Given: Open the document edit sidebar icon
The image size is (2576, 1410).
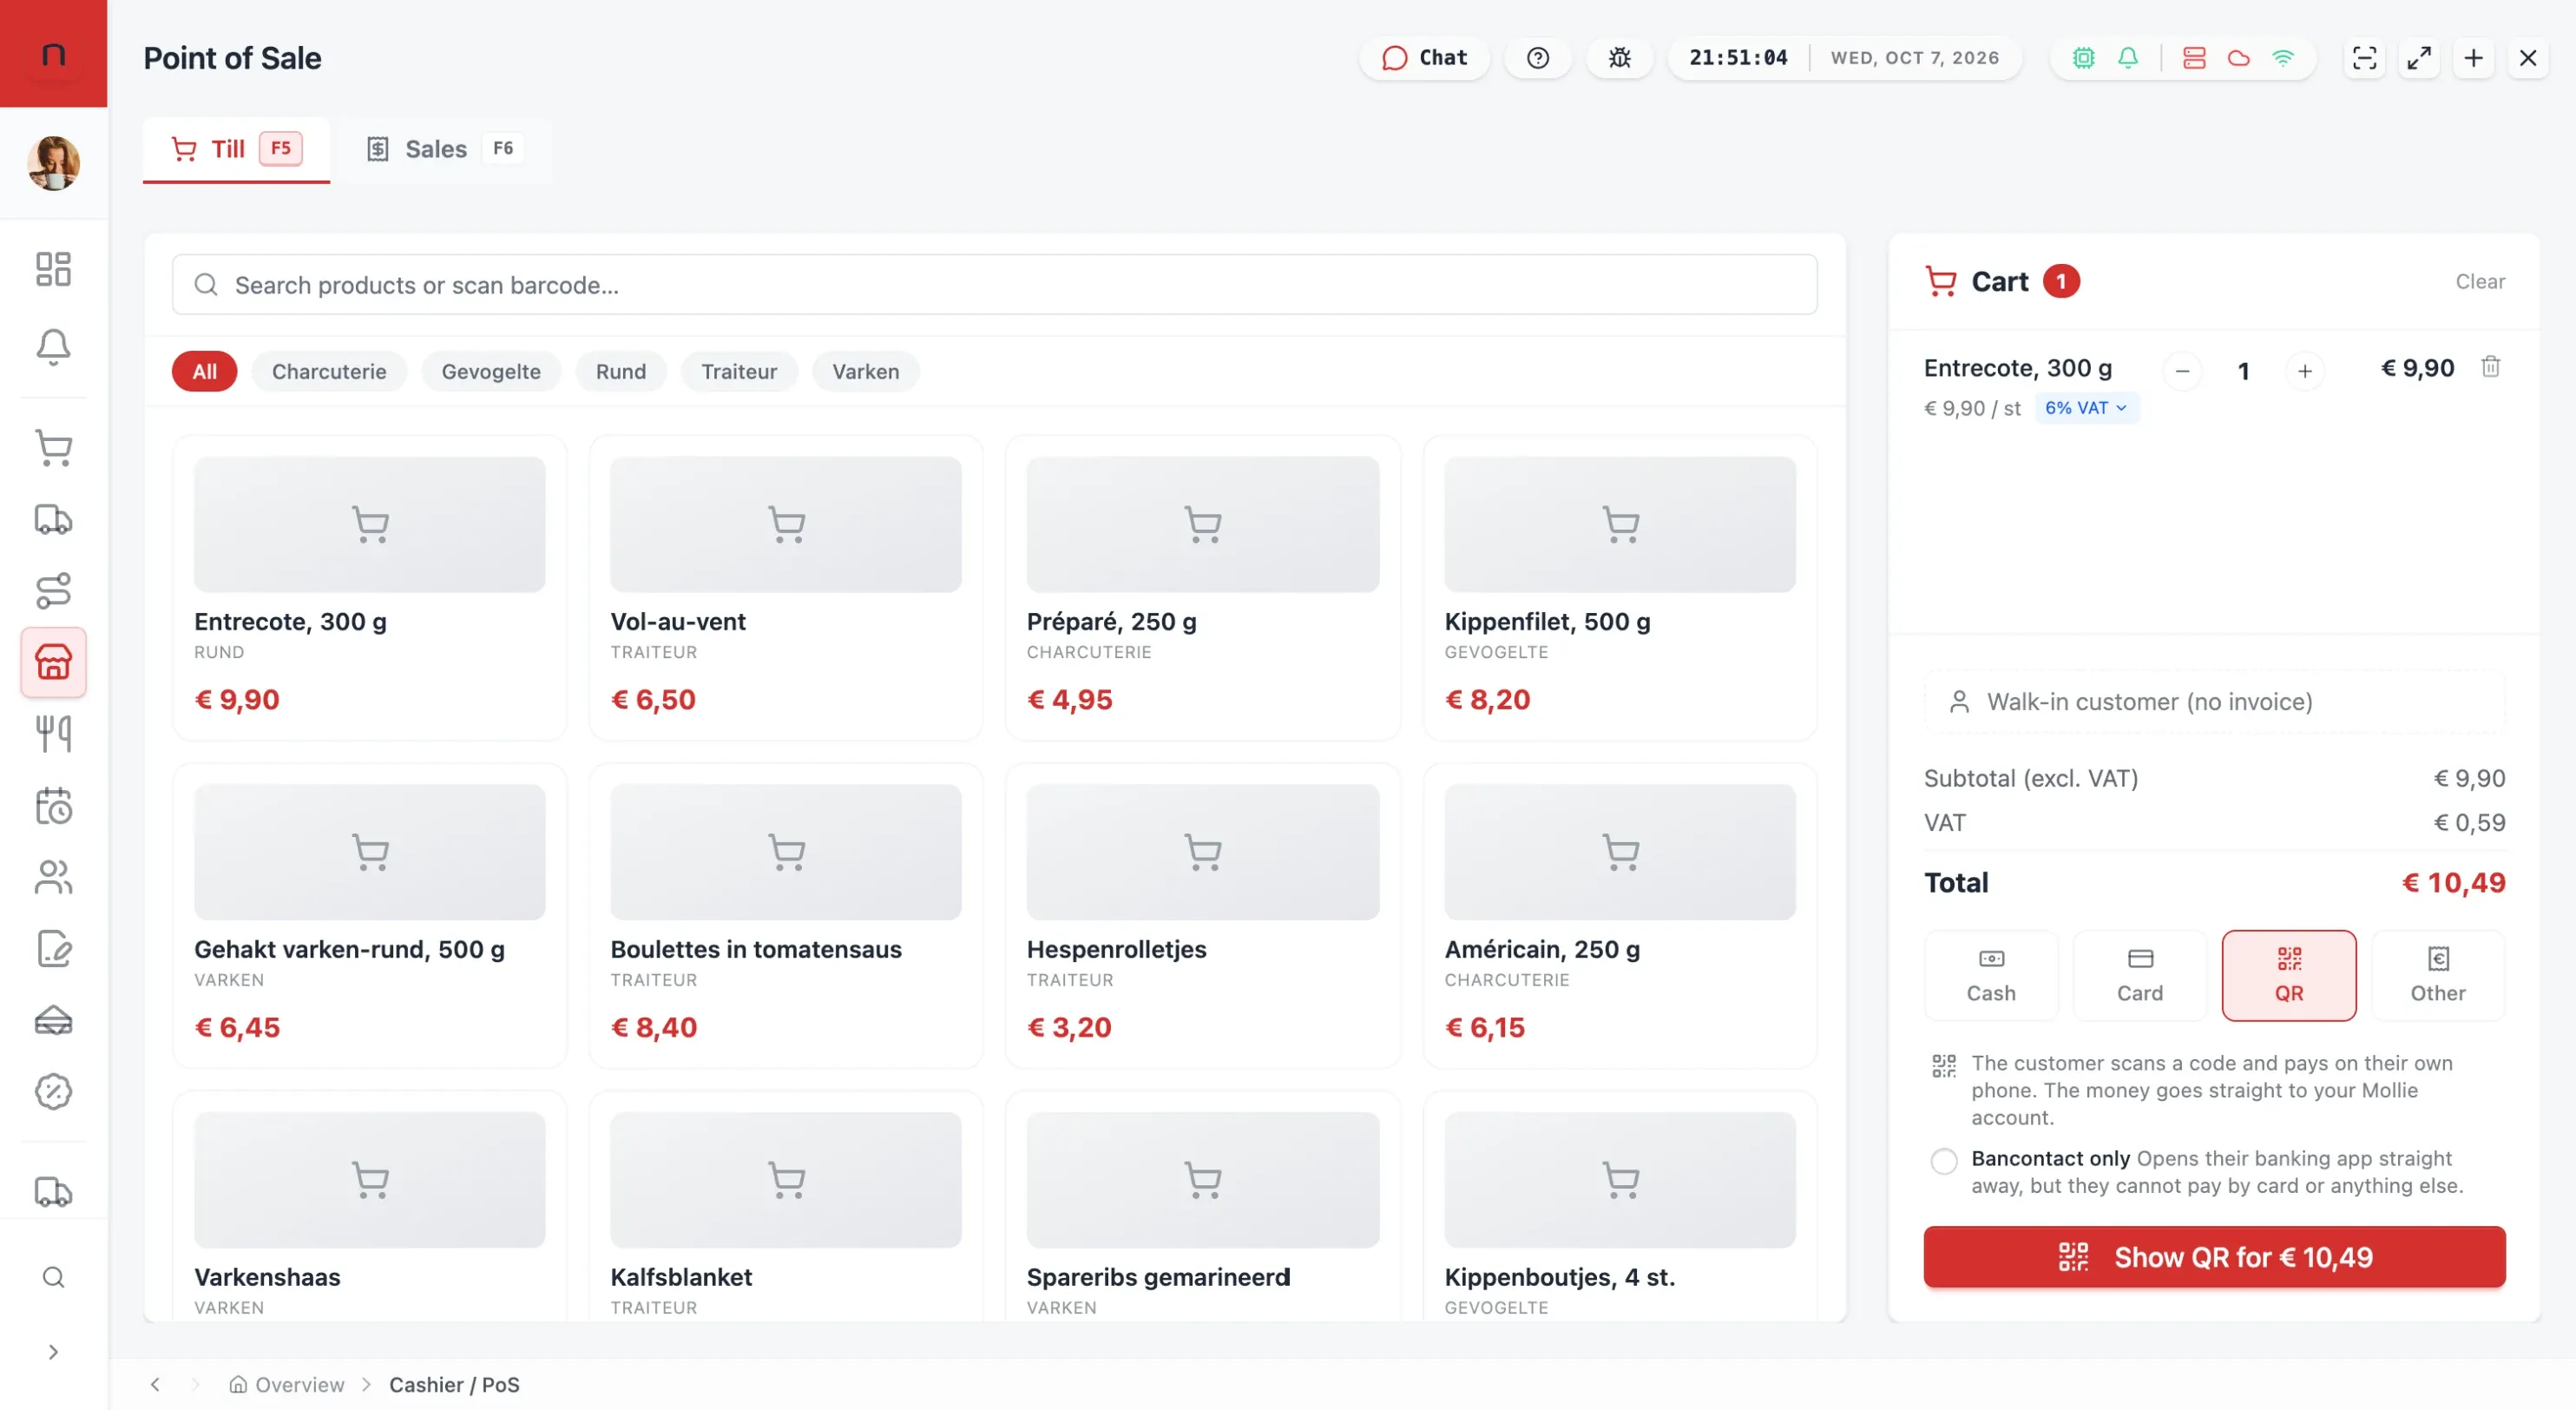Looking at the screenshot, I should point(53,949).
